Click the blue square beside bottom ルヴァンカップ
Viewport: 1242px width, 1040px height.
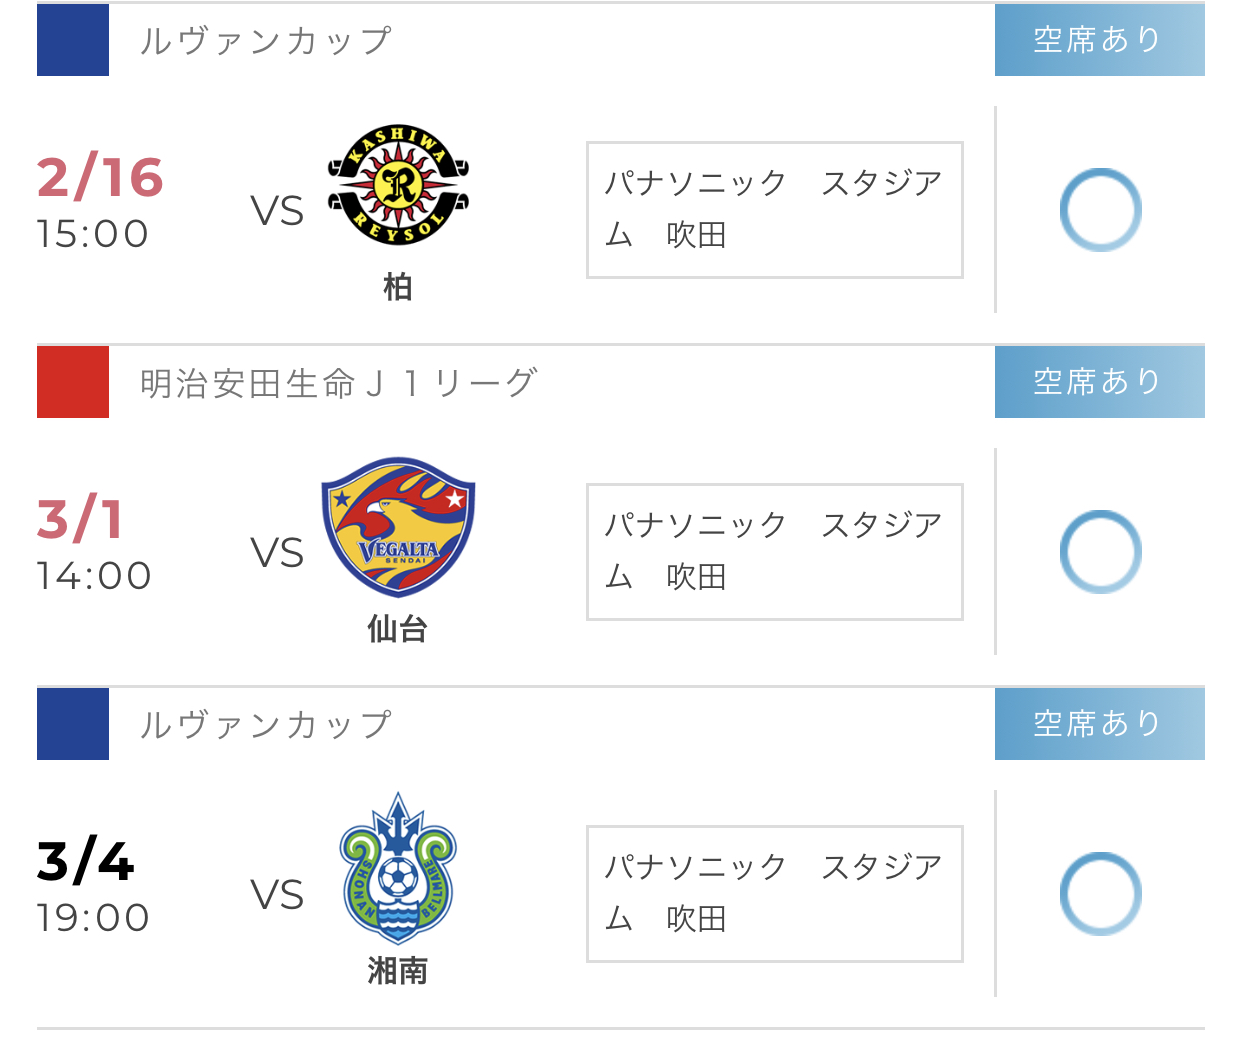tap(73, 724)
